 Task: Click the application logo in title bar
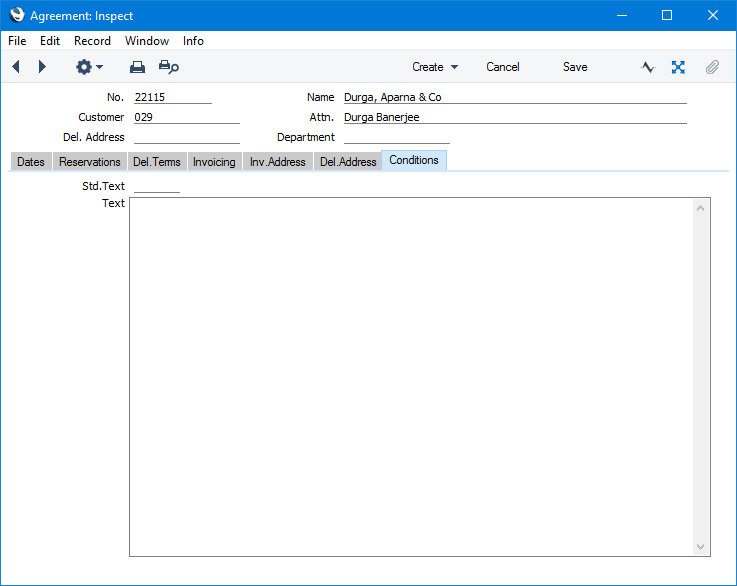pos(17,15)
